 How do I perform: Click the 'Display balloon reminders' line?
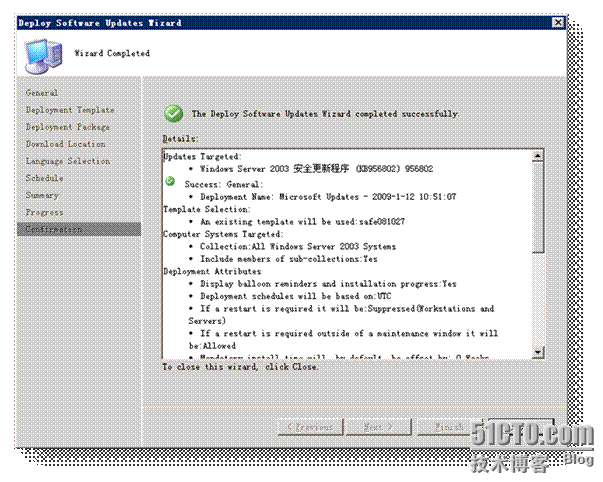(x=328, y=284)
